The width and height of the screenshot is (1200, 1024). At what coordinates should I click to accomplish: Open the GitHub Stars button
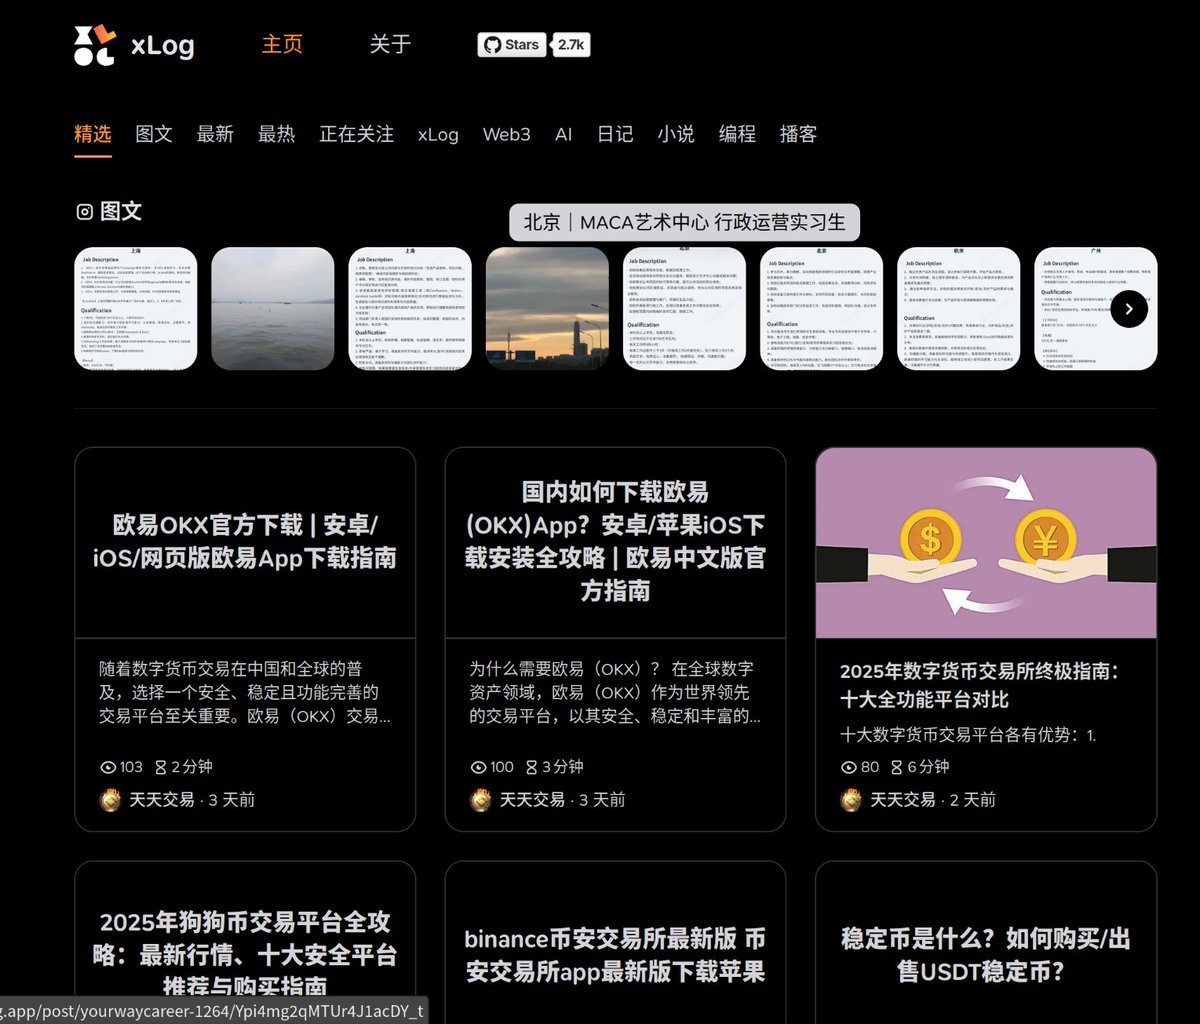[511, 45]
